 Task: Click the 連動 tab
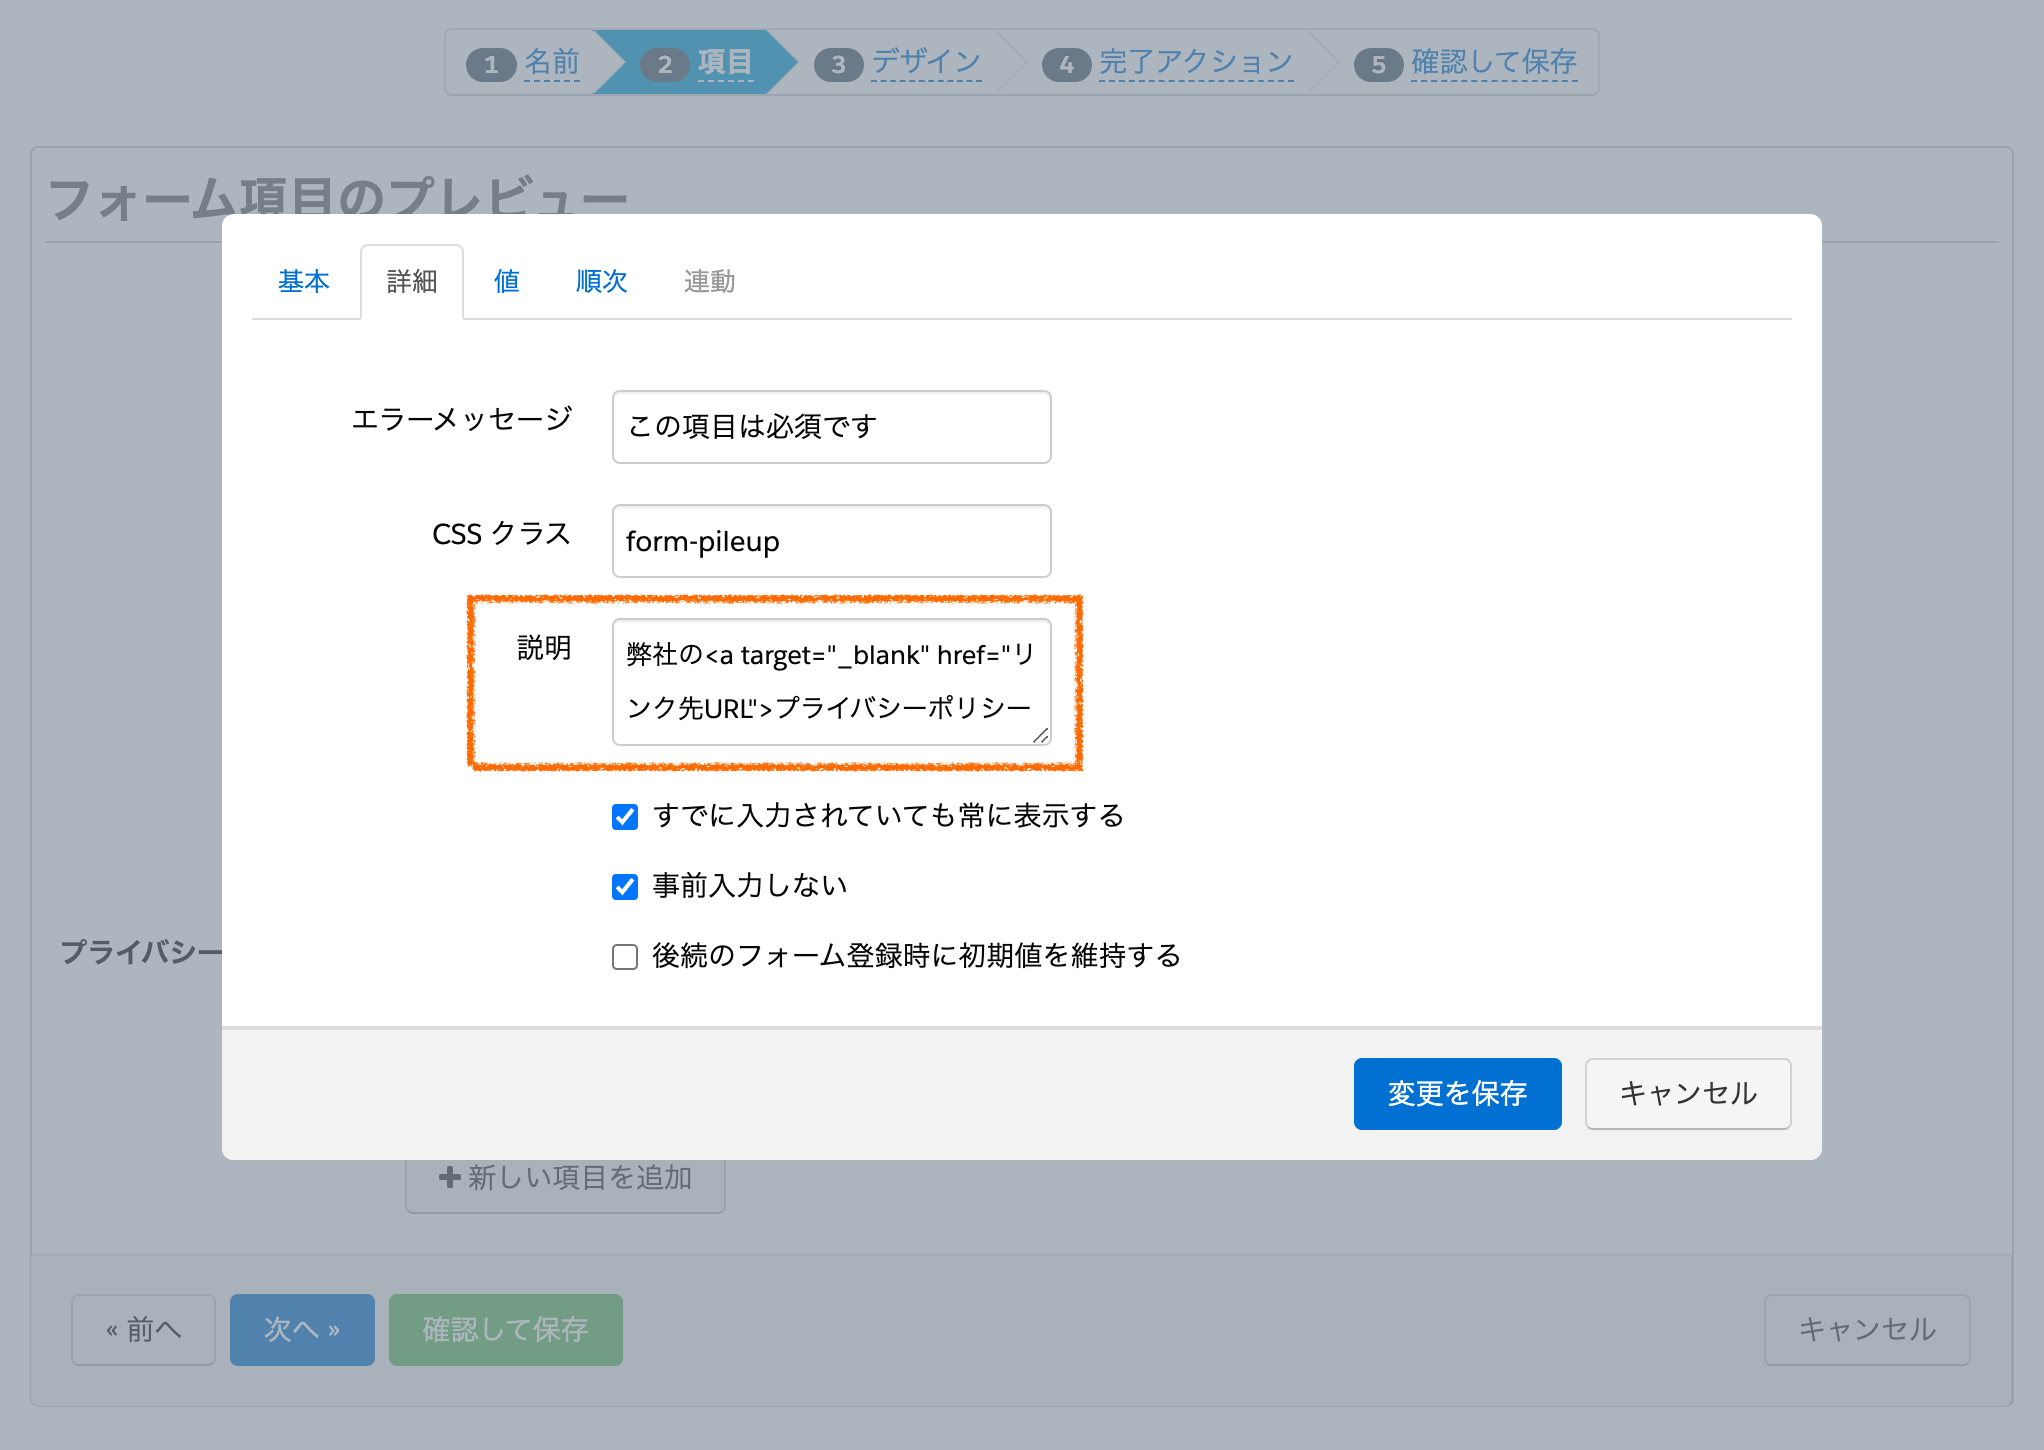(709, 282)
